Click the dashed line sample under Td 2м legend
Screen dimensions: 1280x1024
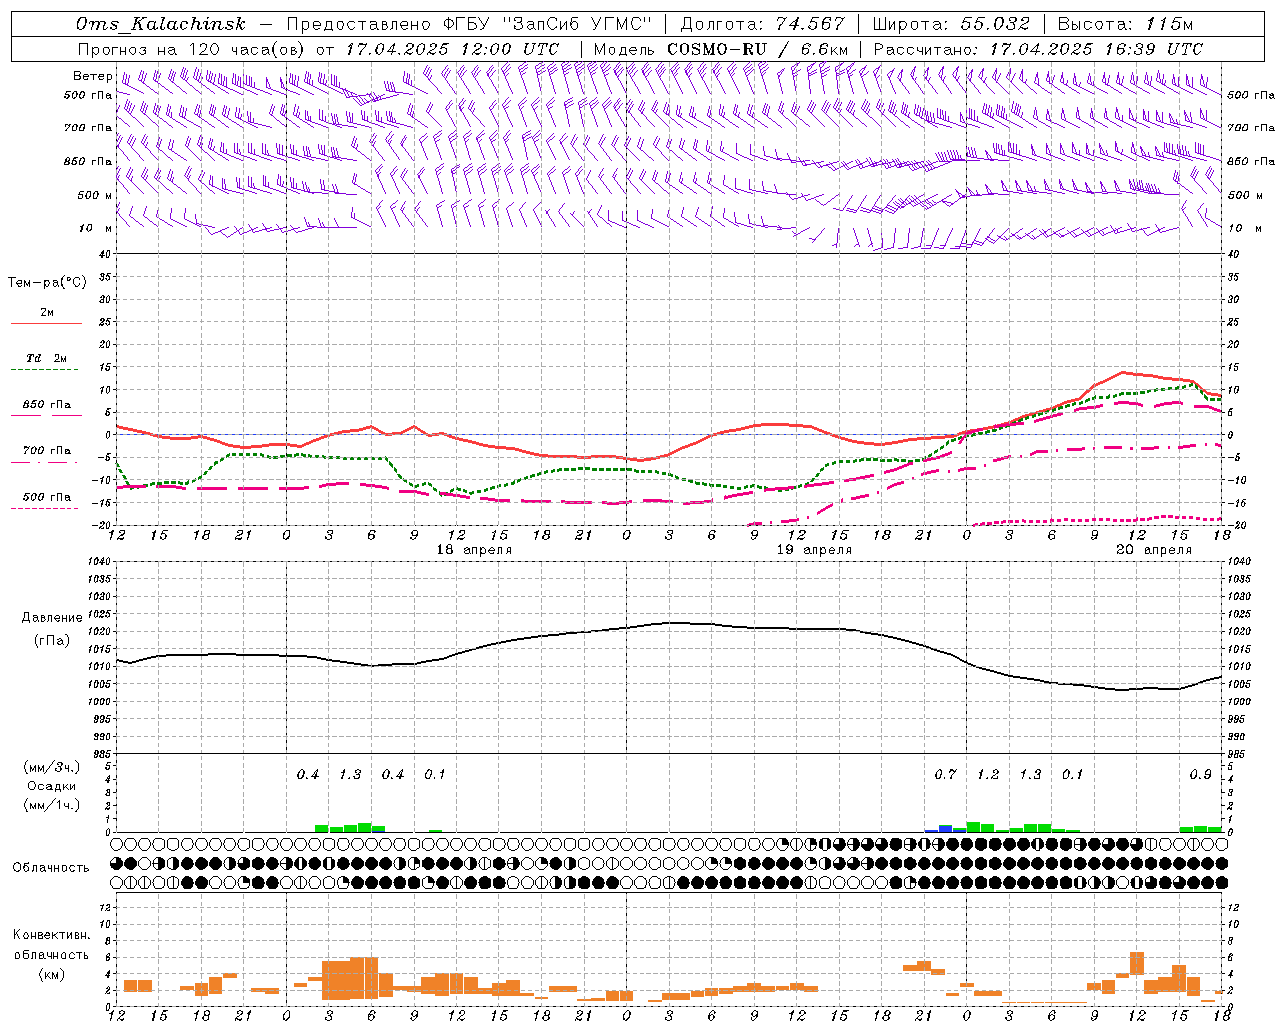[45, 370]
